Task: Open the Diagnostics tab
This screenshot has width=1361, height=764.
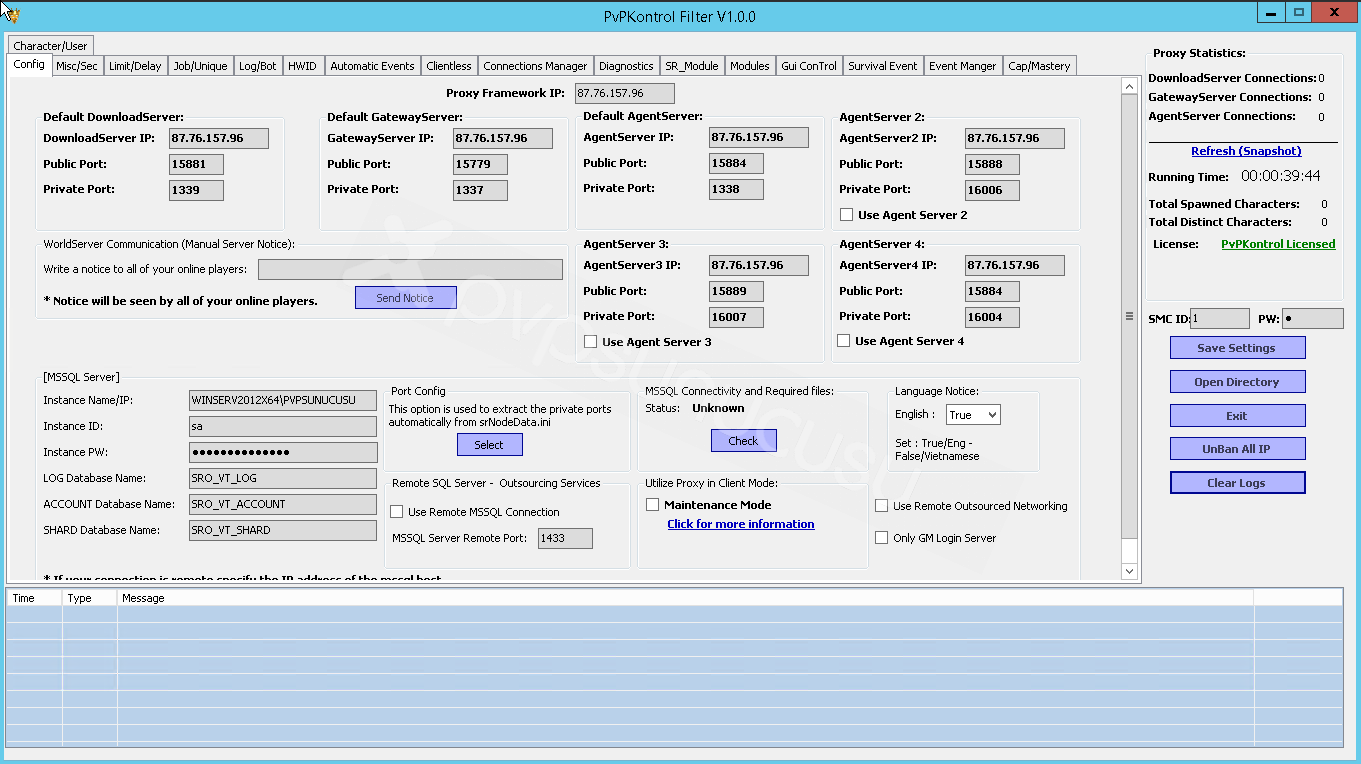Action: 626,66
